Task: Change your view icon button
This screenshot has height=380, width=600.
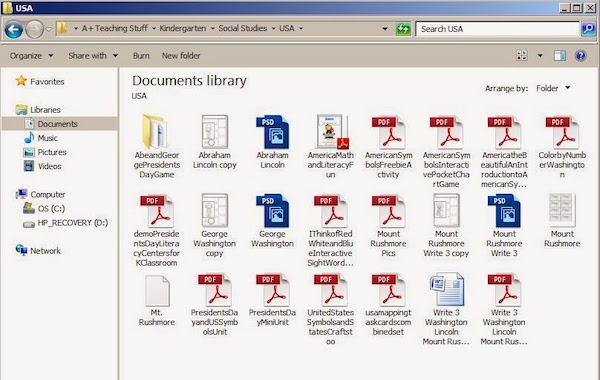Action: [x=522, y=56]
